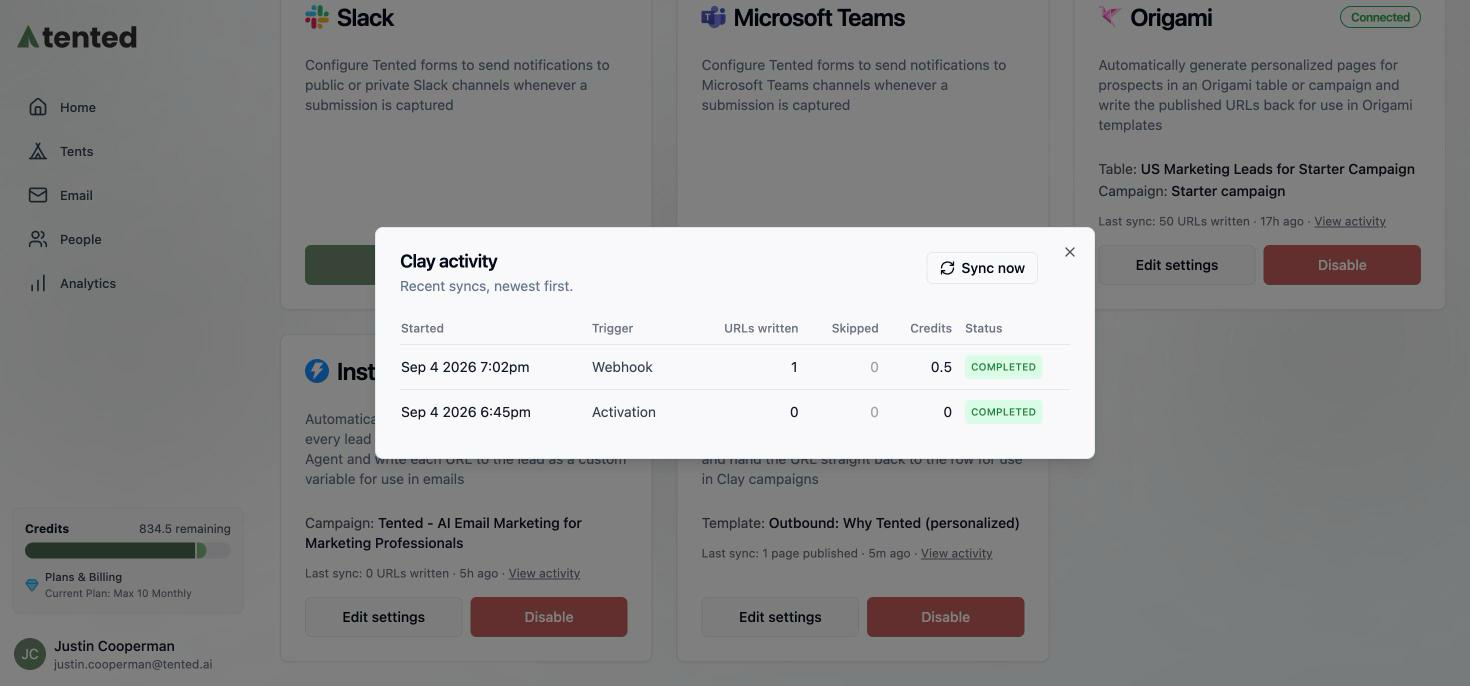Click the Connected badge on Origami

pyautogui.click(x=1380, y=17)
